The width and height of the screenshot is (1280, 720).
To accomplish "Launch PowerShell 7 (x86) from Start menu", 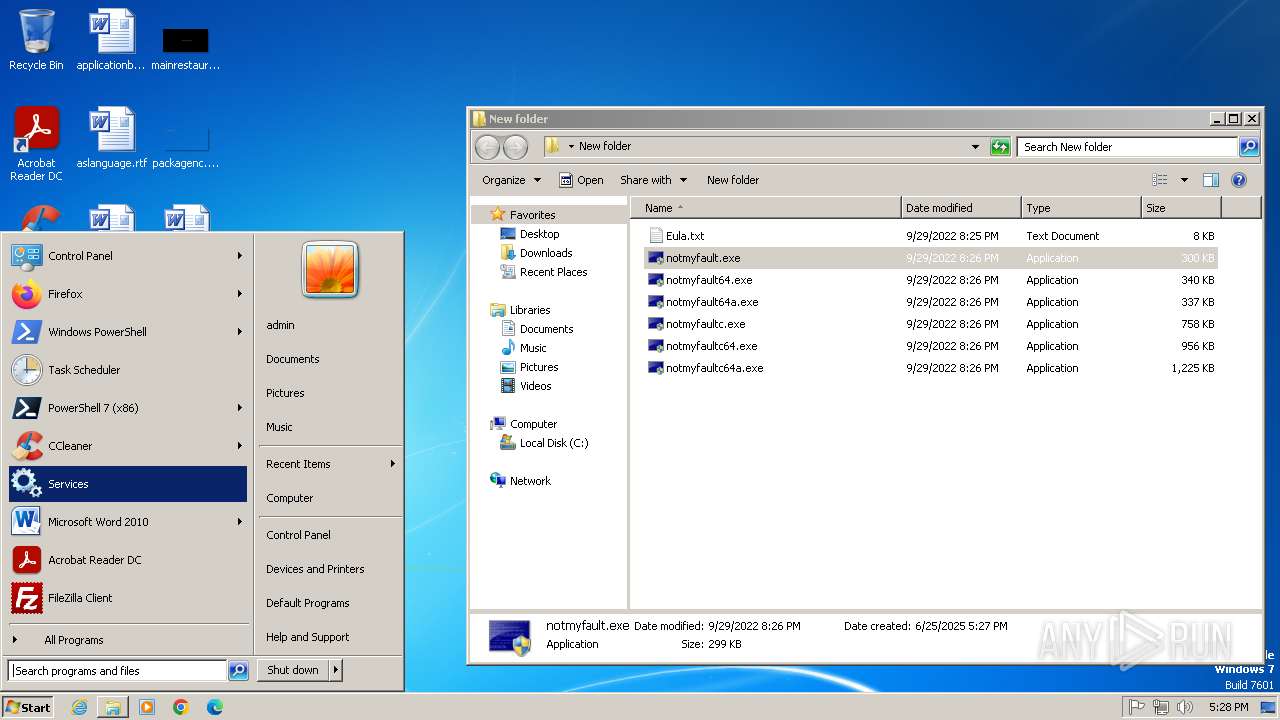I will [127, 408].
